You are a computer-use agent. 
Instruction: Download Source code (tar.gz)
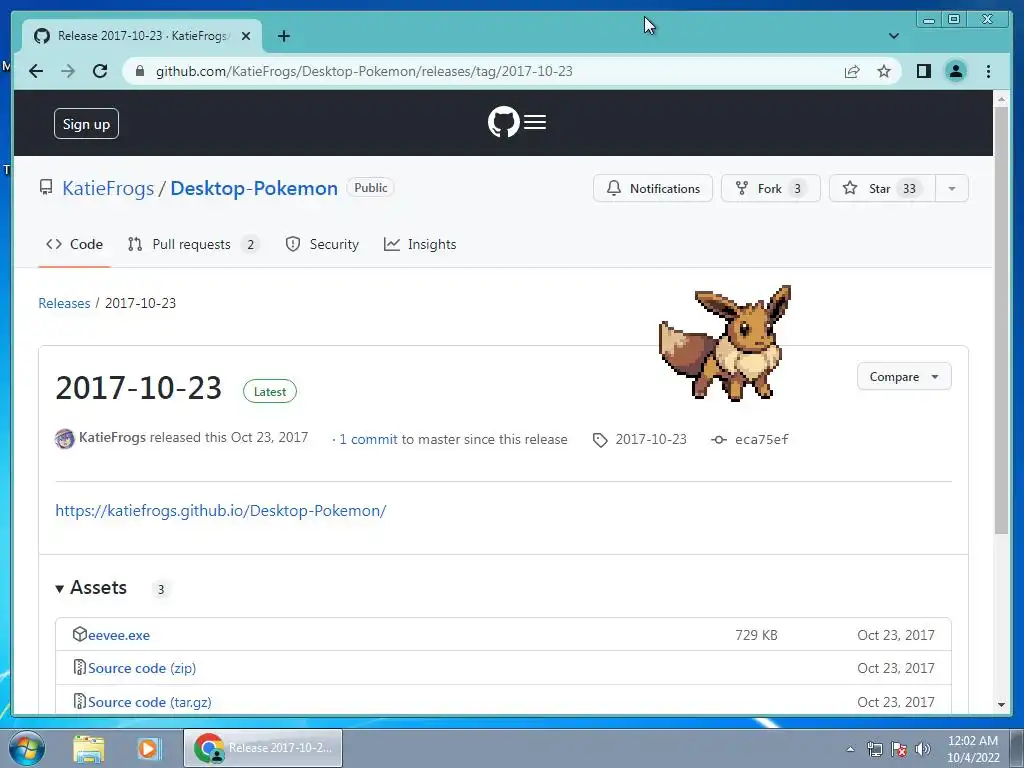tap(150, 702)
